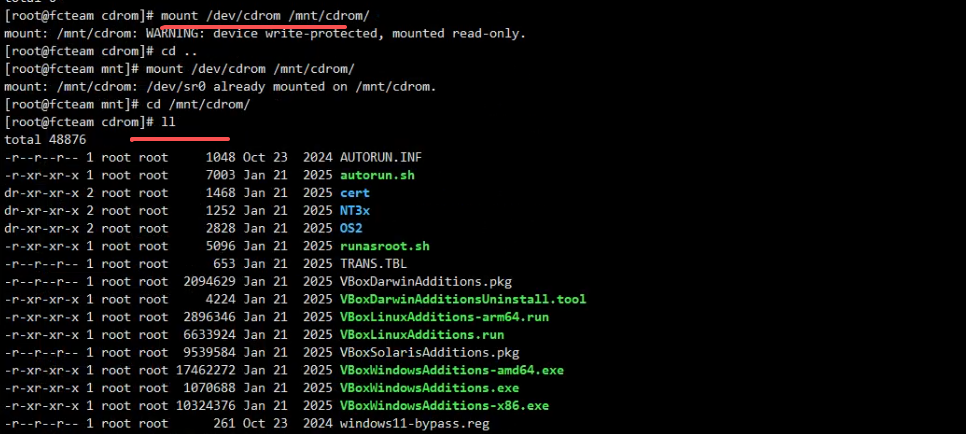Click file size 17462272
The image size is (966, 434).
206,371
